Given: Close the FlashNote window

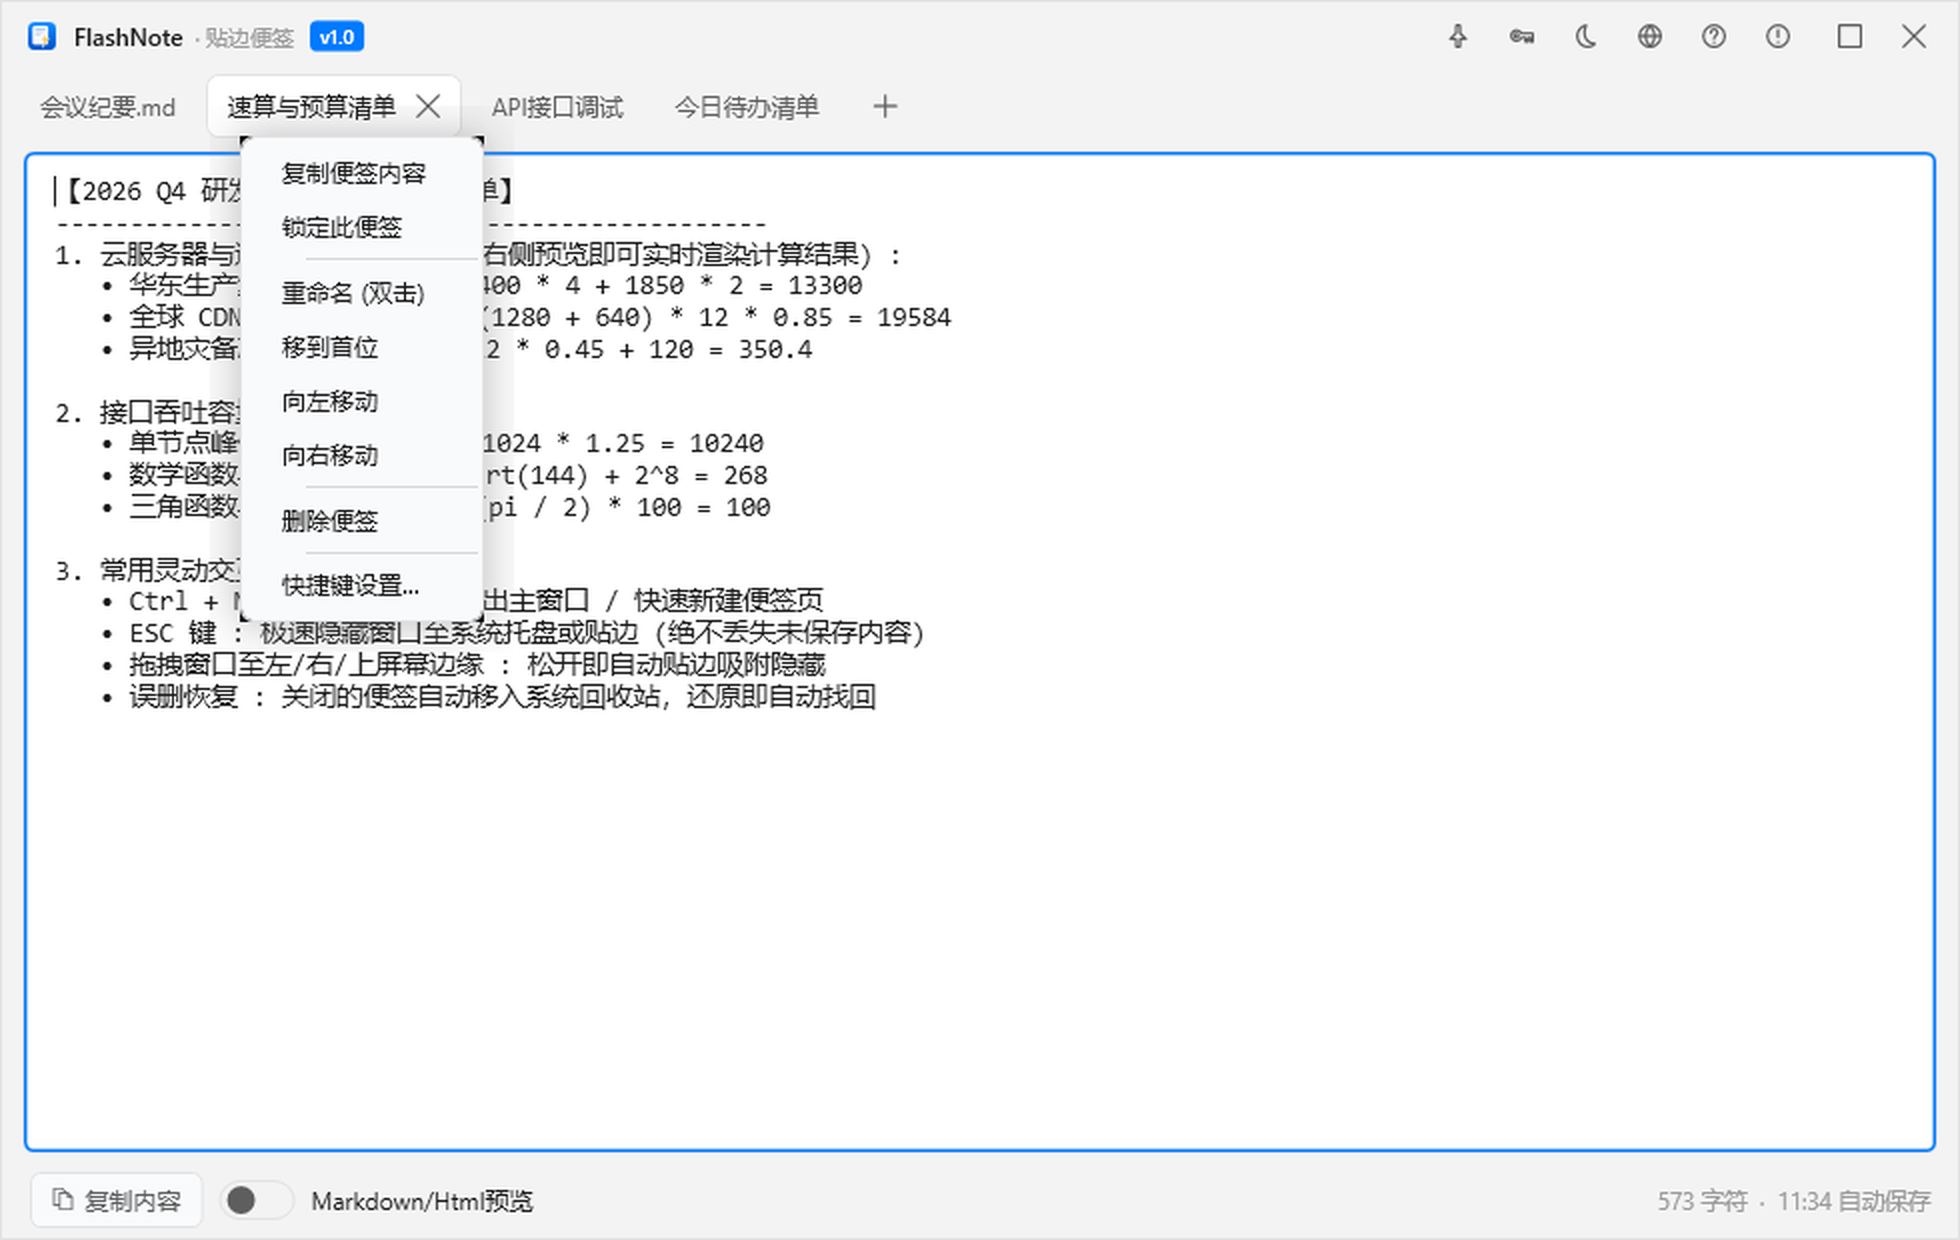Looking at the screenshot, I should coord(1914,37).
